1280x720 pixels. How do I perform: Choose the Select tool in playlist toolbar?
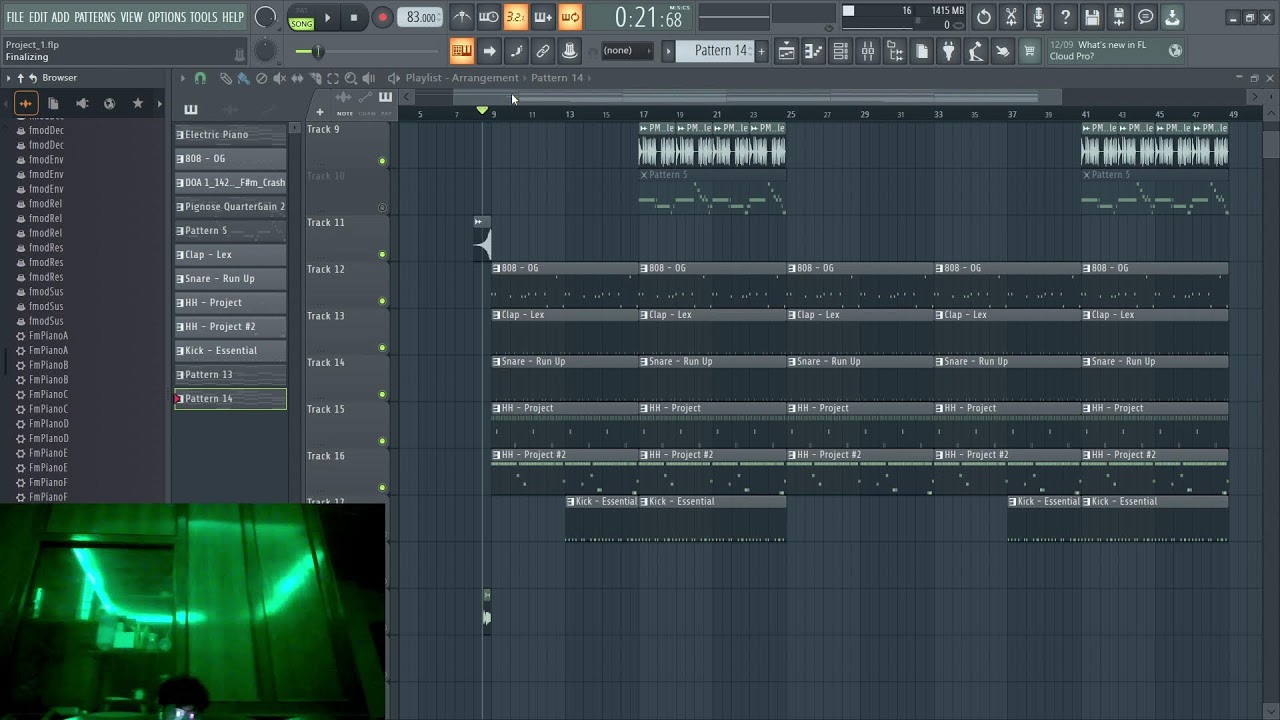(333, 78)
